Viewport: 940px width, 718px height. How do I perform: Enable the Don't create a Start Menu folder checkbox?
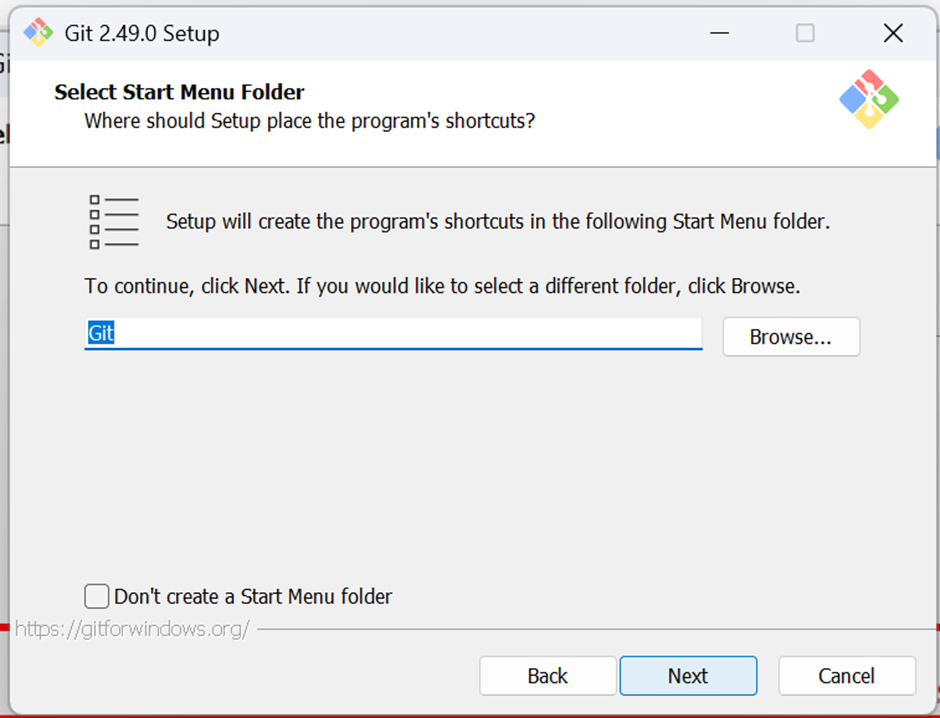tap(97, 596)
